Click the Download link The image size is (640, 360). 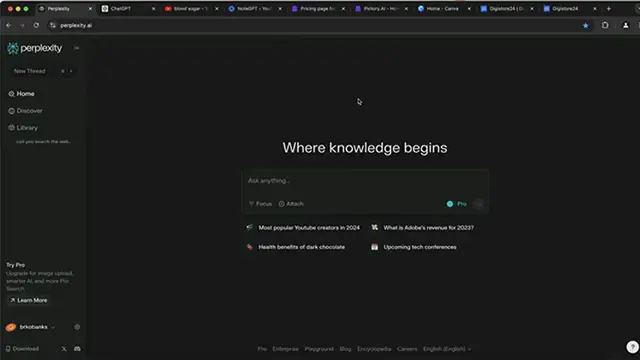(22, 349)
